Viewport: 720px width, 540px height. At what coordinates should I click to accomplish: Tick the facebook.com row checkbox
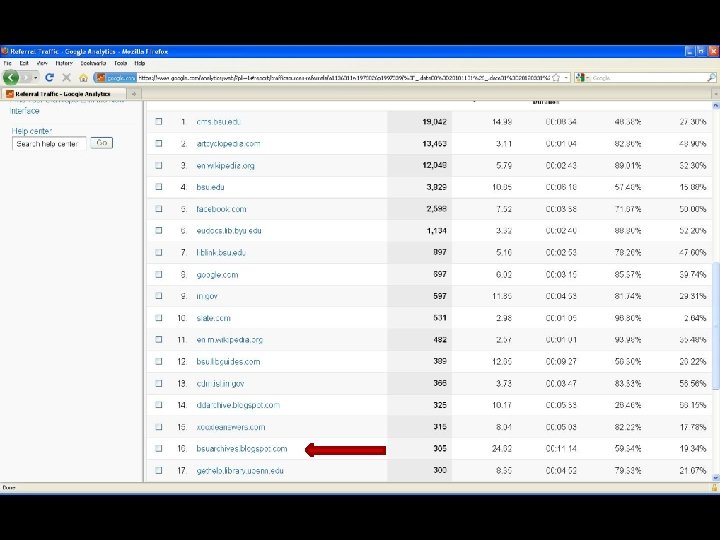pyautogui.click(x=159, y=209)
